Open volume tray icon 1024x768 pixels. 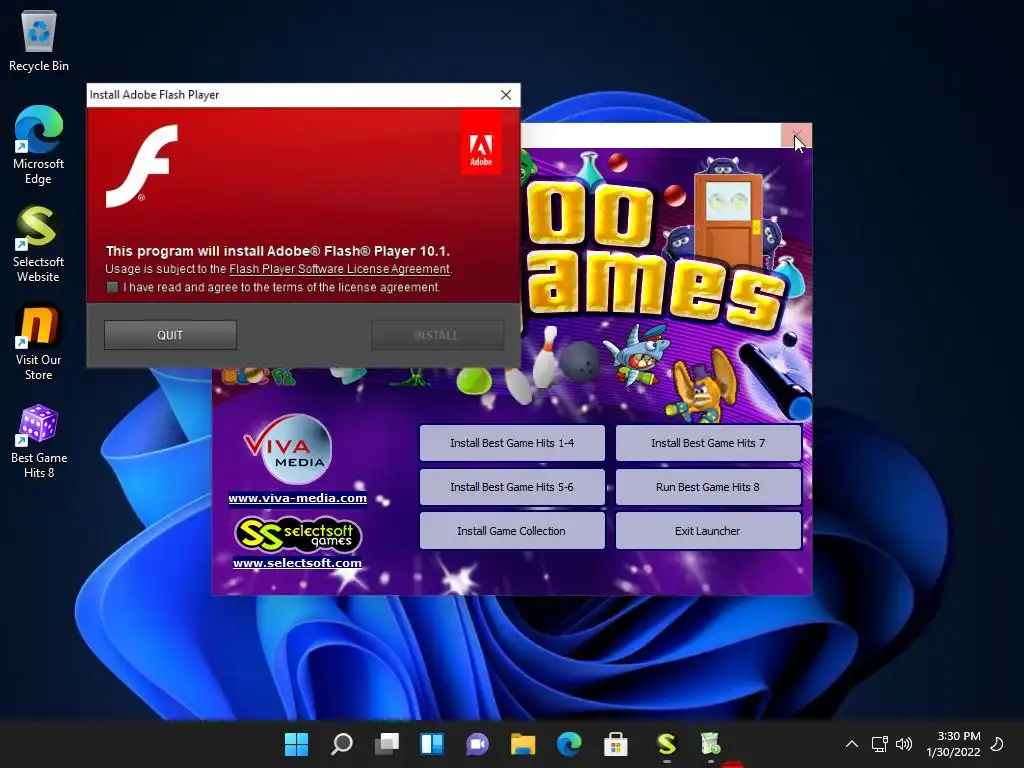[904, 744]
